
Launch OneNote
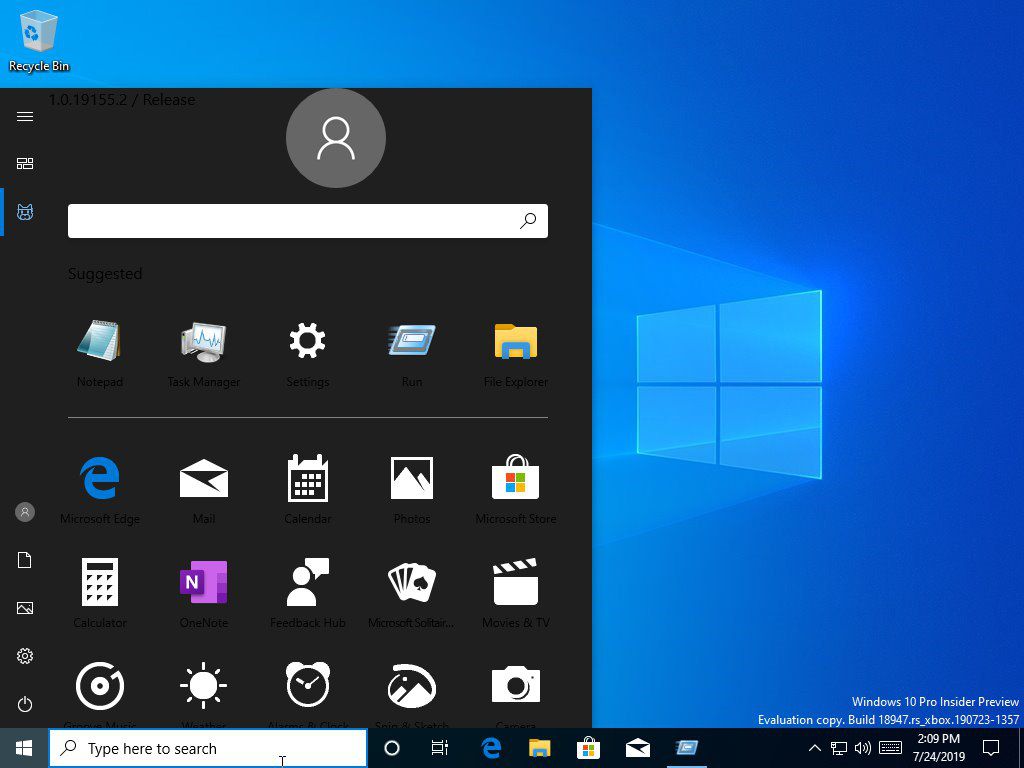[x=203, y=594]
